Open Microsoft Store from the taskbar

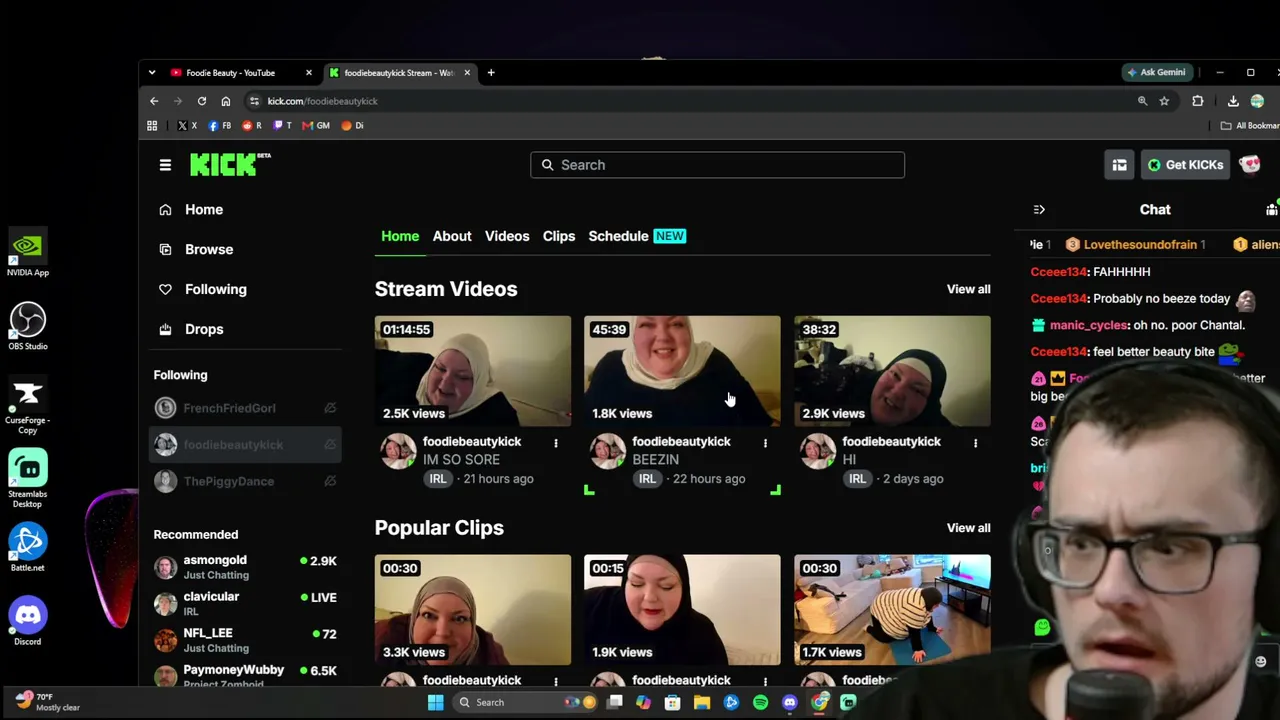coord(673,702)
